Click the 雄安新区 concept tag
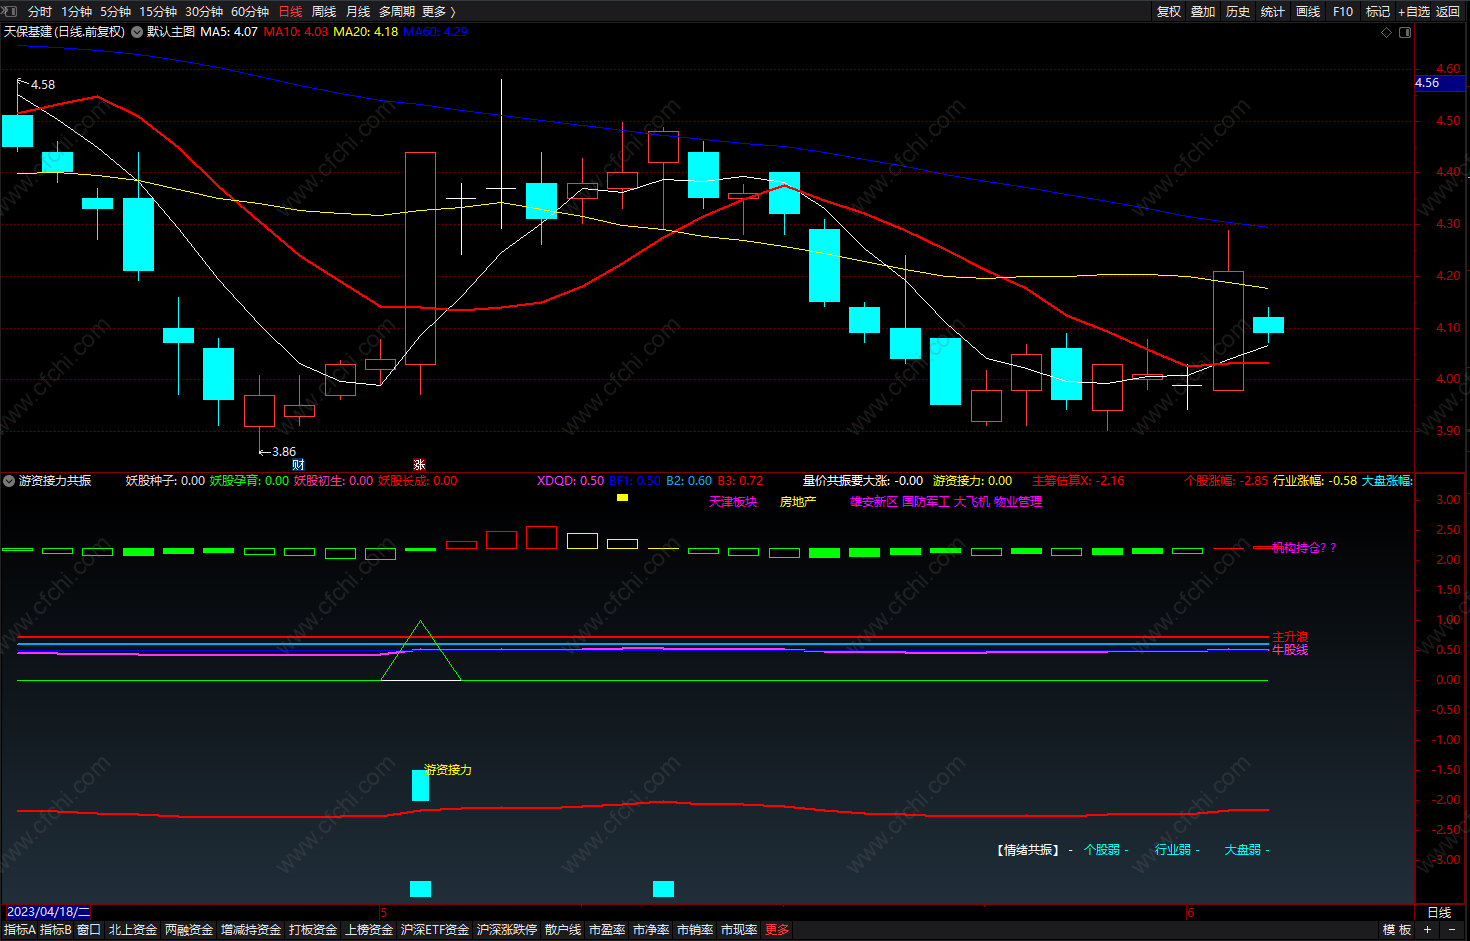The width and height of the screenshot is (1470, 941). tap(874, 502)
